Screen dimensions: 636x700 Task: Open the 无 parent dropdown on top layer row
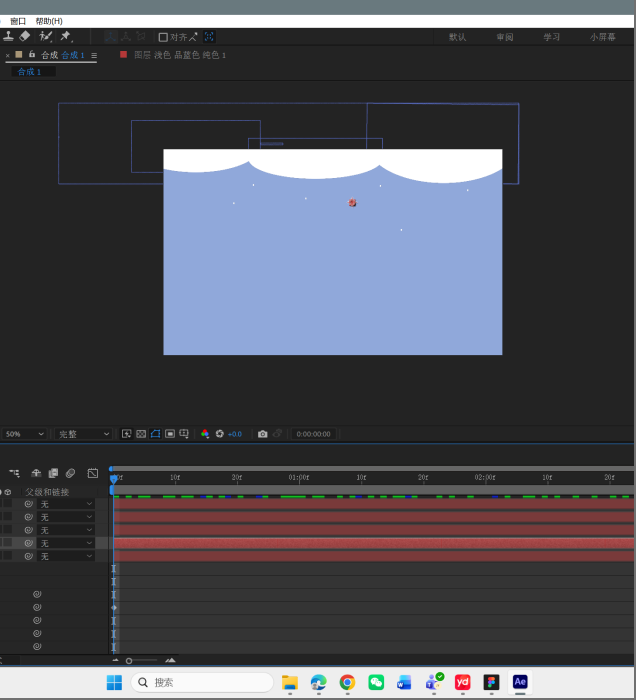66,504
